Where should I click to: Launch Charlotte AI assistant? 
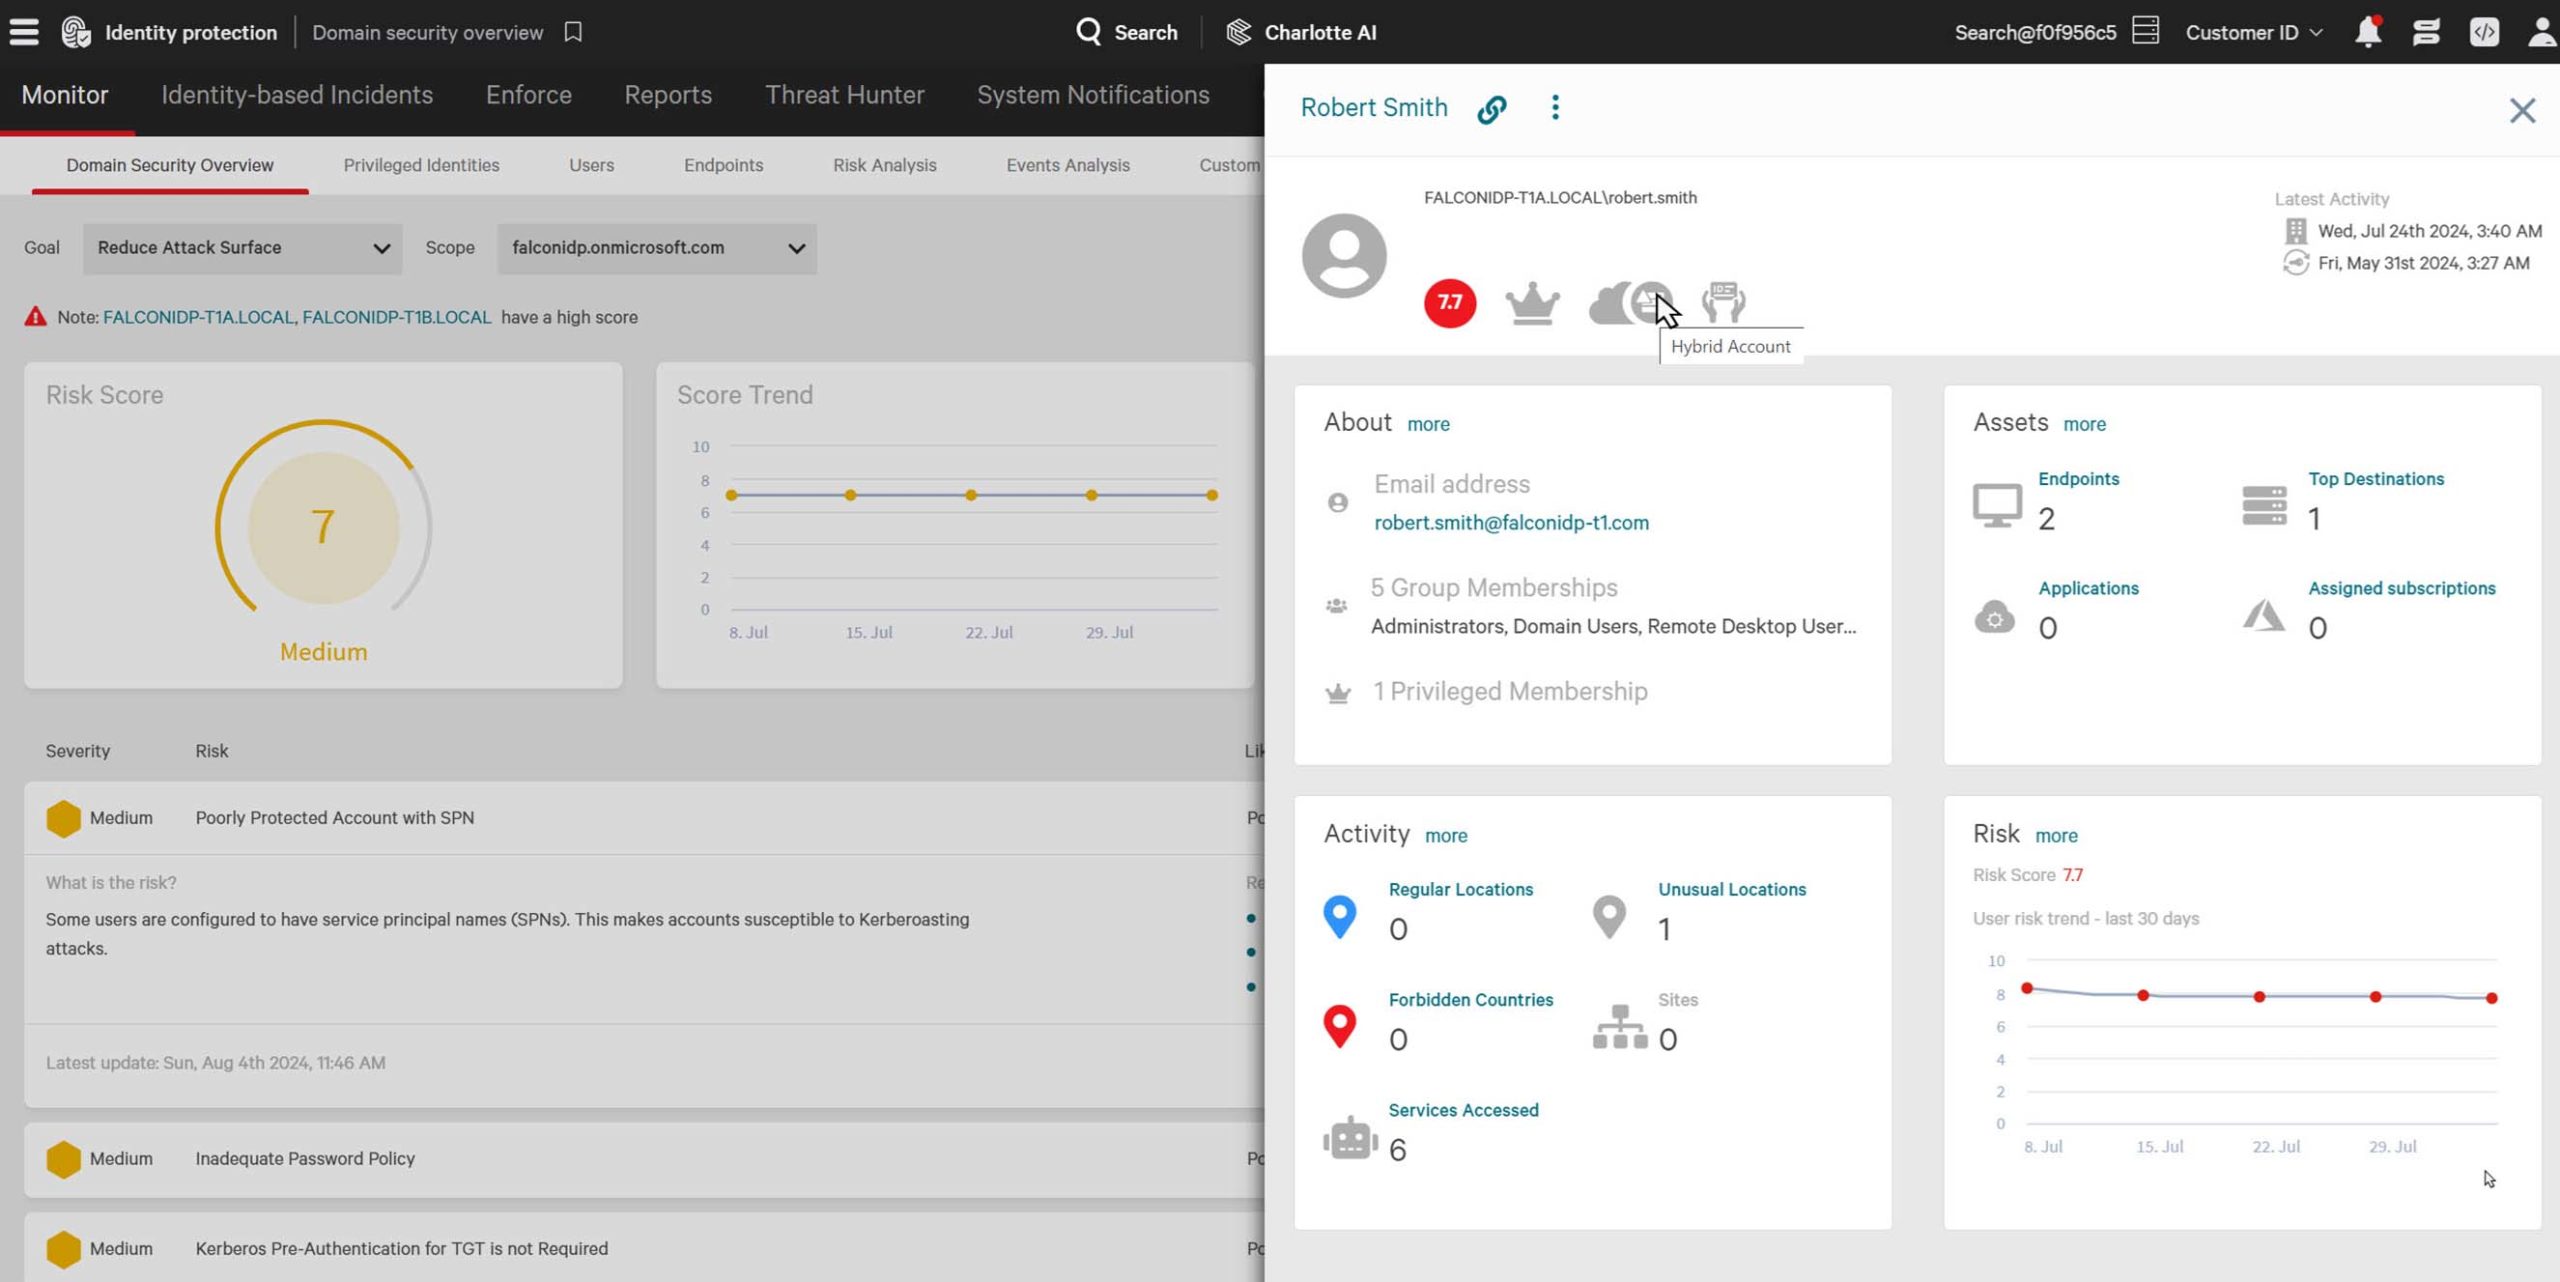point(1301,32)
